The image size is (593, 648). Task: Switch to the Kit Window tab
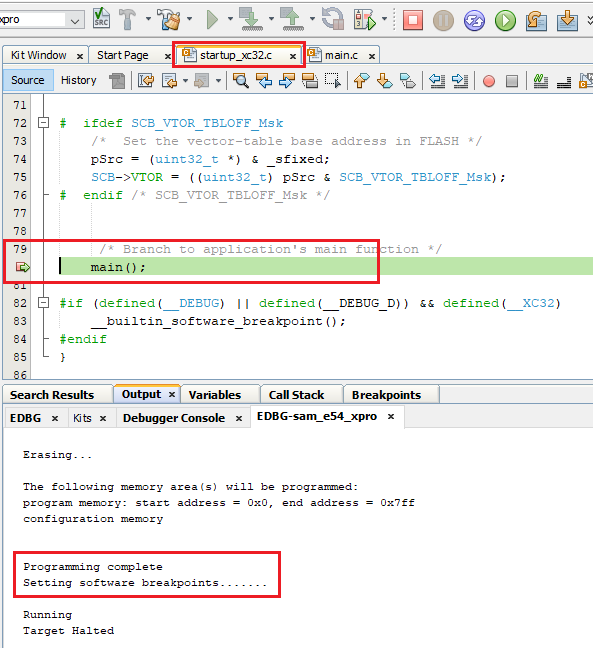pyautogui.click(x=38, y=55)
